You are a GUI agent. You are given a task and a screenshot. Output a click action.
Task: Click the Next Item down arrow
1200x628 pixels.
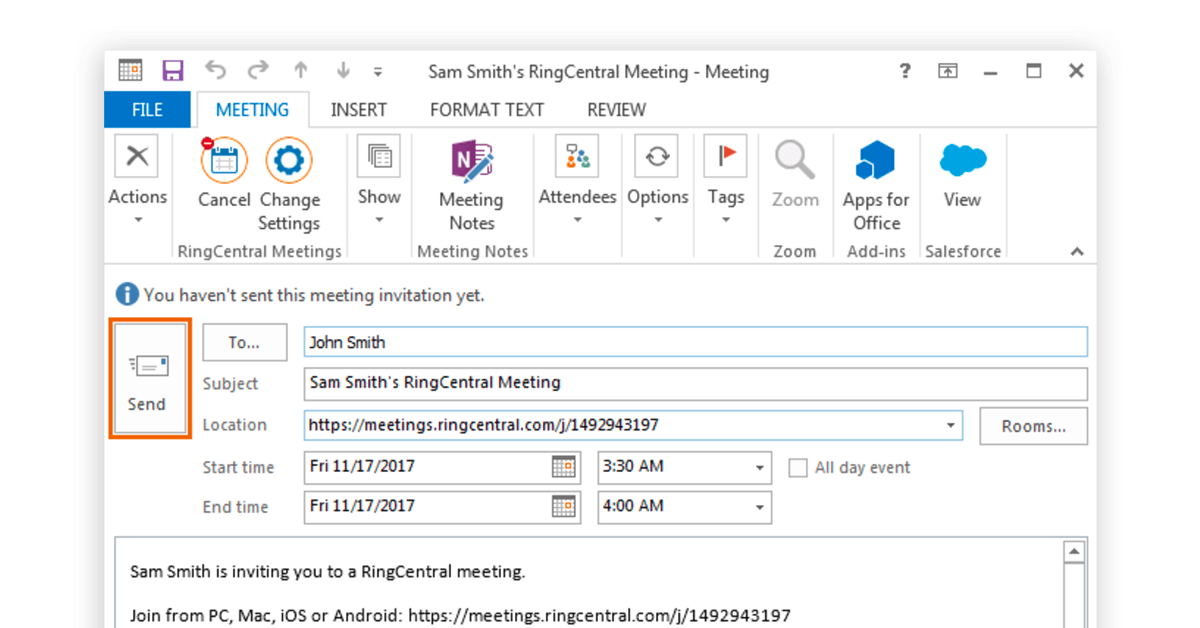(x=343, y=71)
